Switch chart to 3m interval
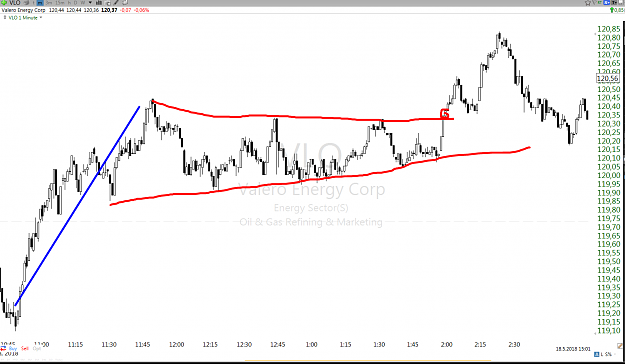 point(49,3)
